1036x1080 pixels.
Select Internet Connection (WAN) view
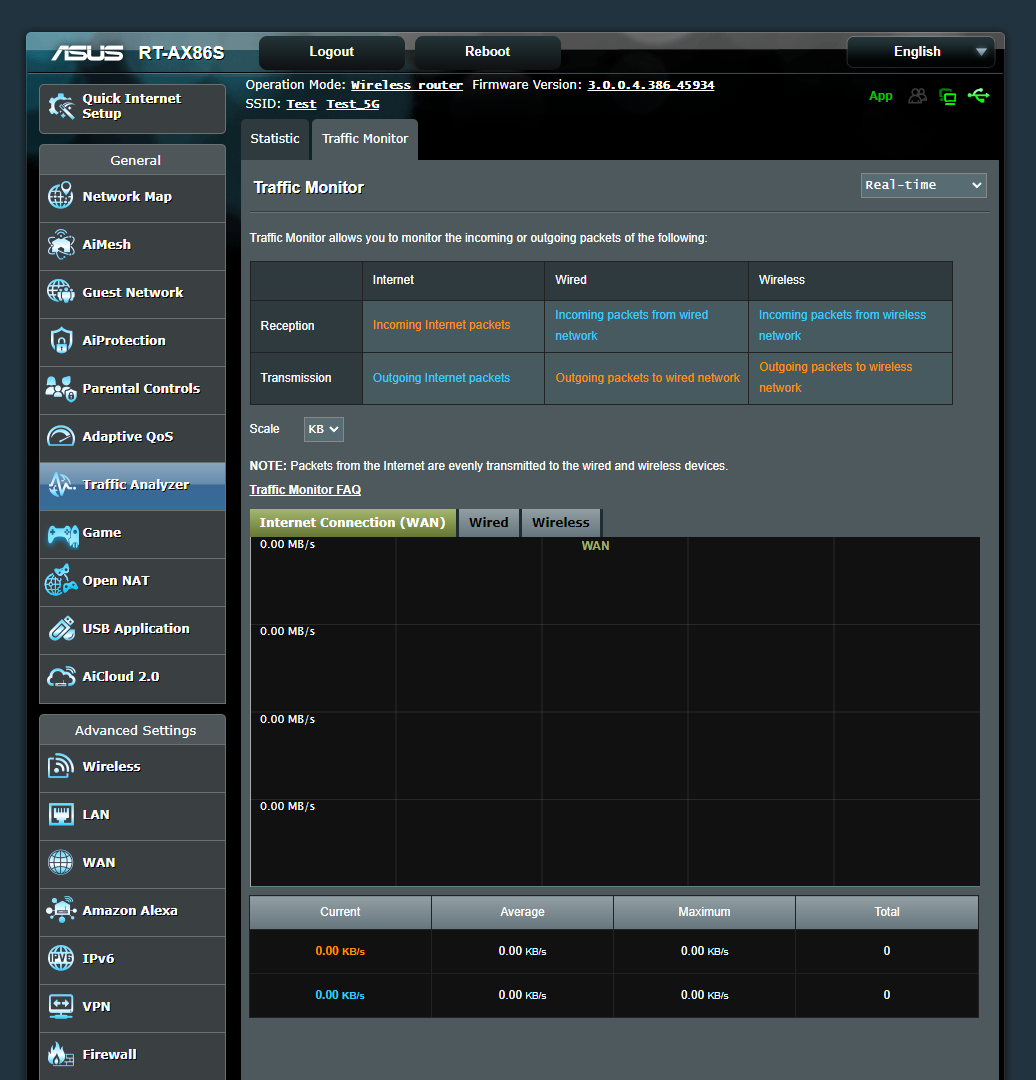point(352,522)
